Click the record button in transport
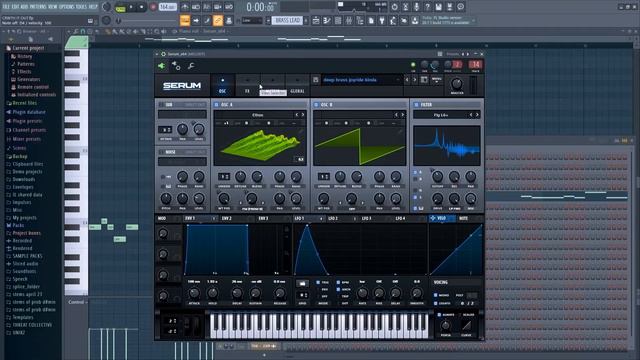Screen dimensions: 640x360 click(x=153, y=7)
